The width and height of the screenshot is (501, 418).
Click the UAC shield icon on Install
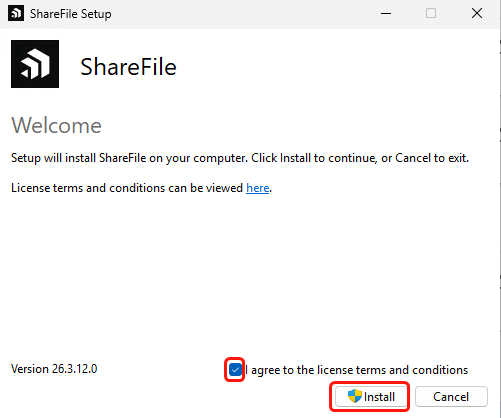[354, 396]
